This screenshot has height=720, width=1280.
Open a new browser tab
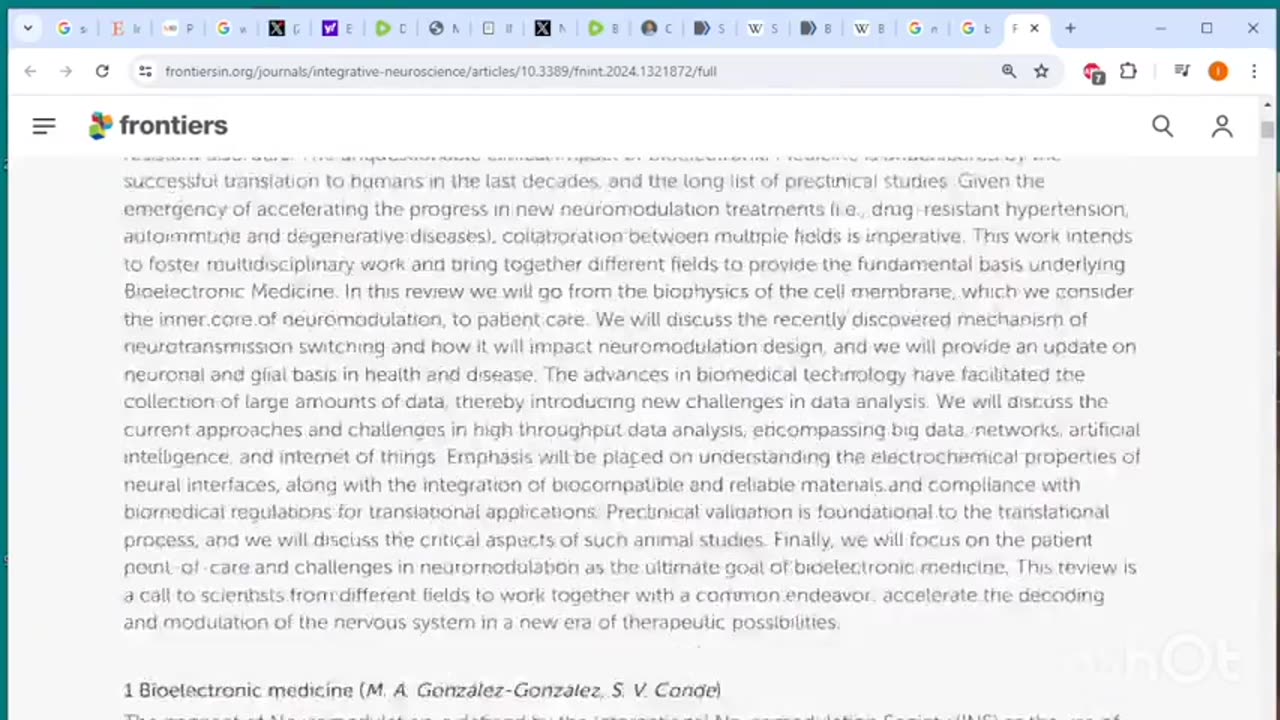click(1070, 28)
